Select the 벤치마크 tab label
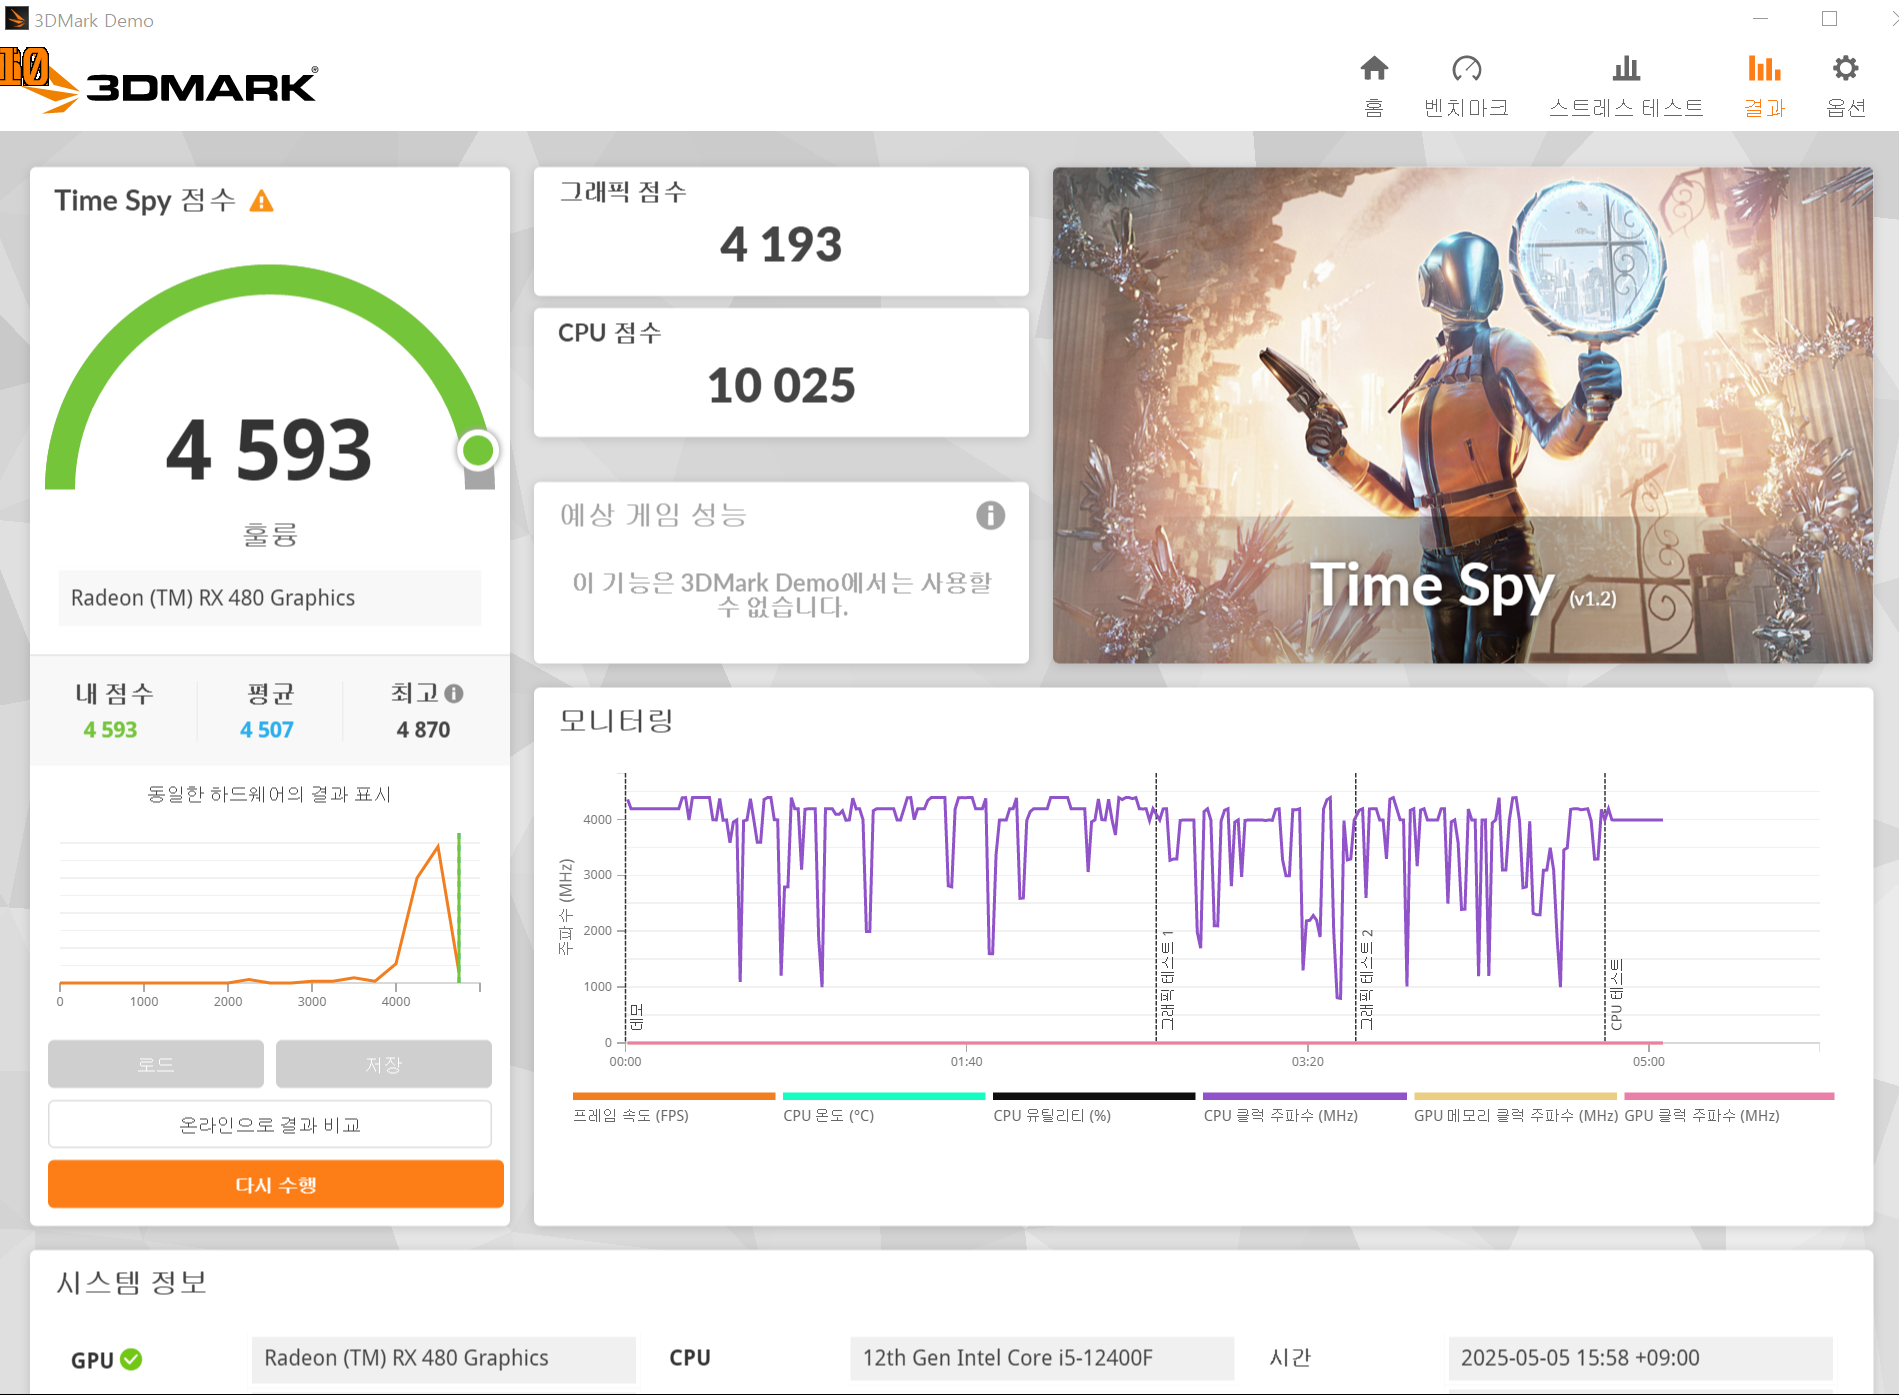 tap(1466, 108)
